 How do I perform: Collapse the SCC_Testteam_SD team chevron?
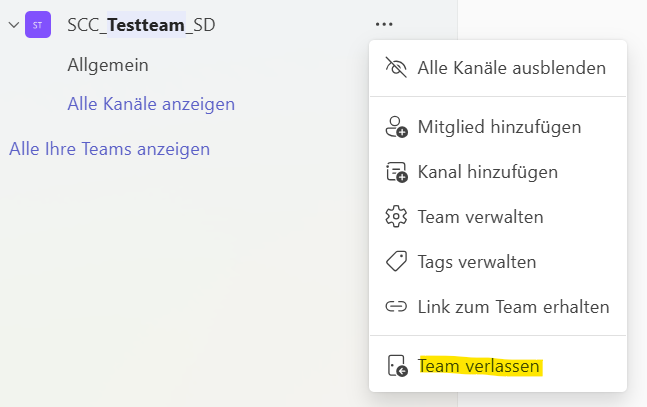tap(14, 25)
